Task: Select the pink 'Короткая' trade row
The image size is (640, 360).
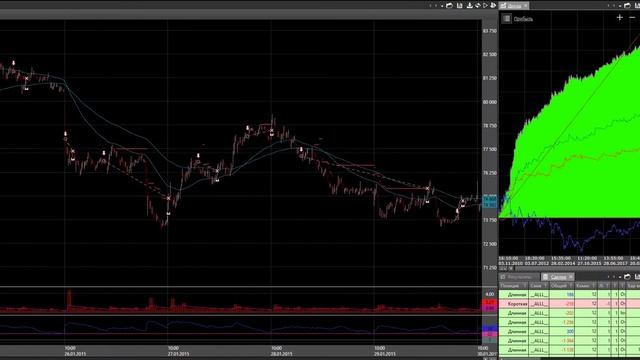Action: [569, 304]
